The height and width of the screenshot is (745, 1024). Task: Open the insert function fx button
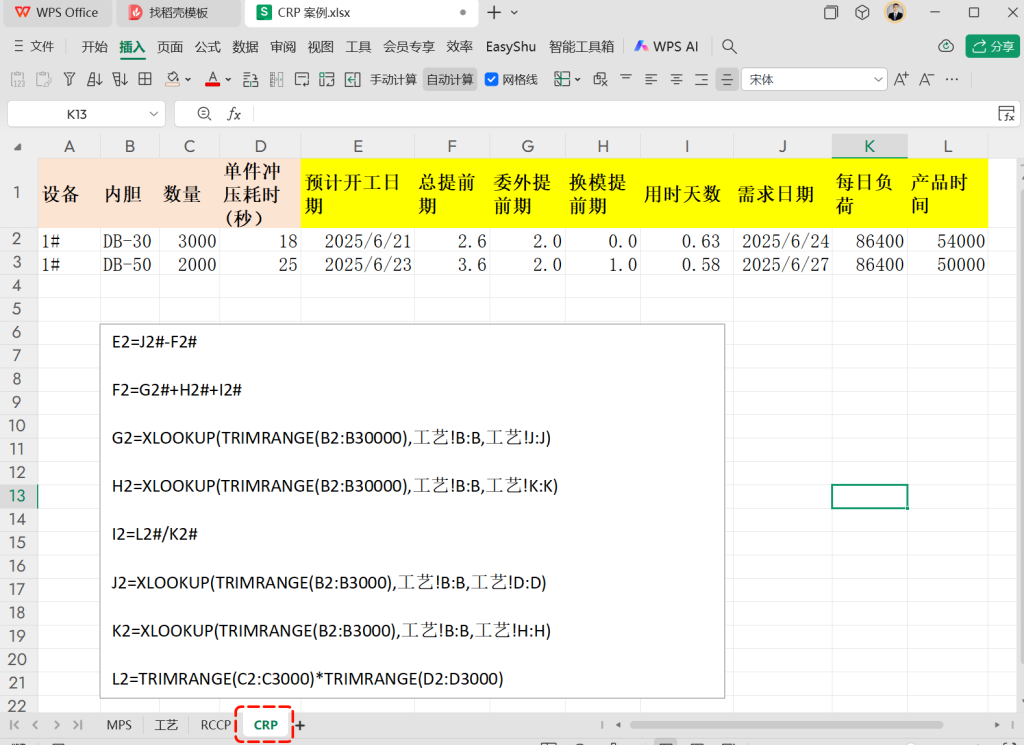(x=234, y=114)
